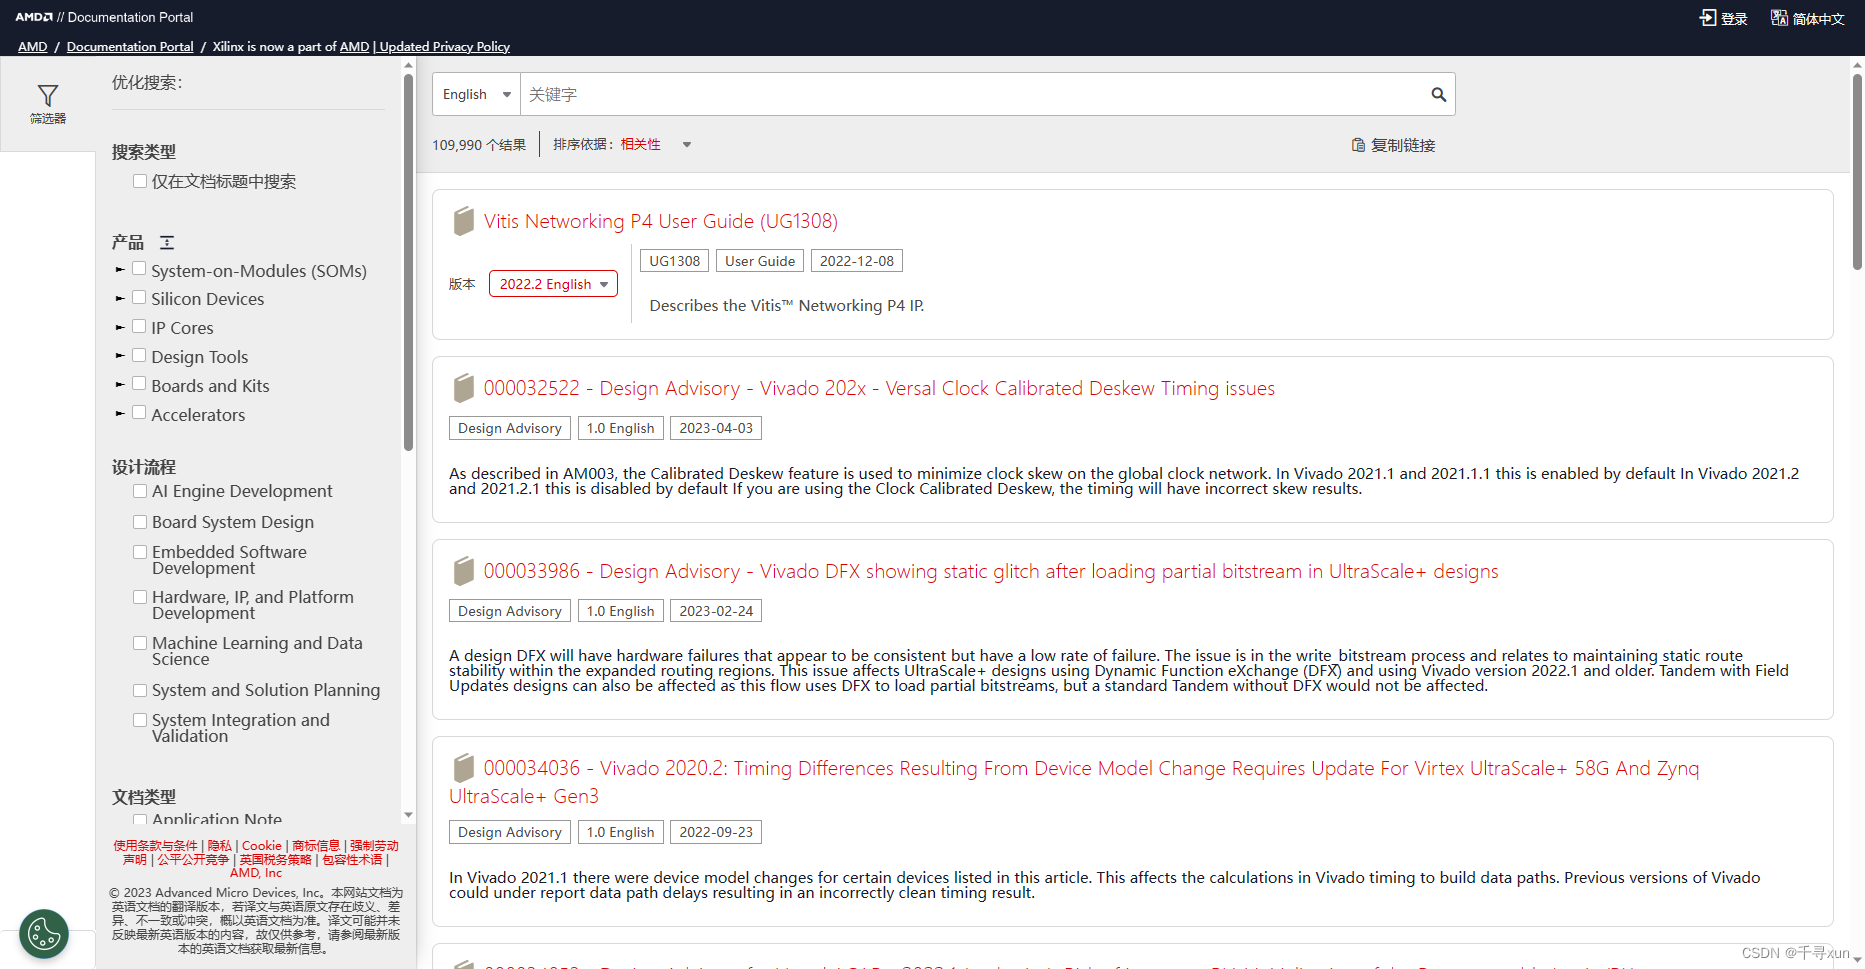Check Machine Learning and Data Science checkbox
This screenshot has height=969, width=1865.
tap(140, 643)
